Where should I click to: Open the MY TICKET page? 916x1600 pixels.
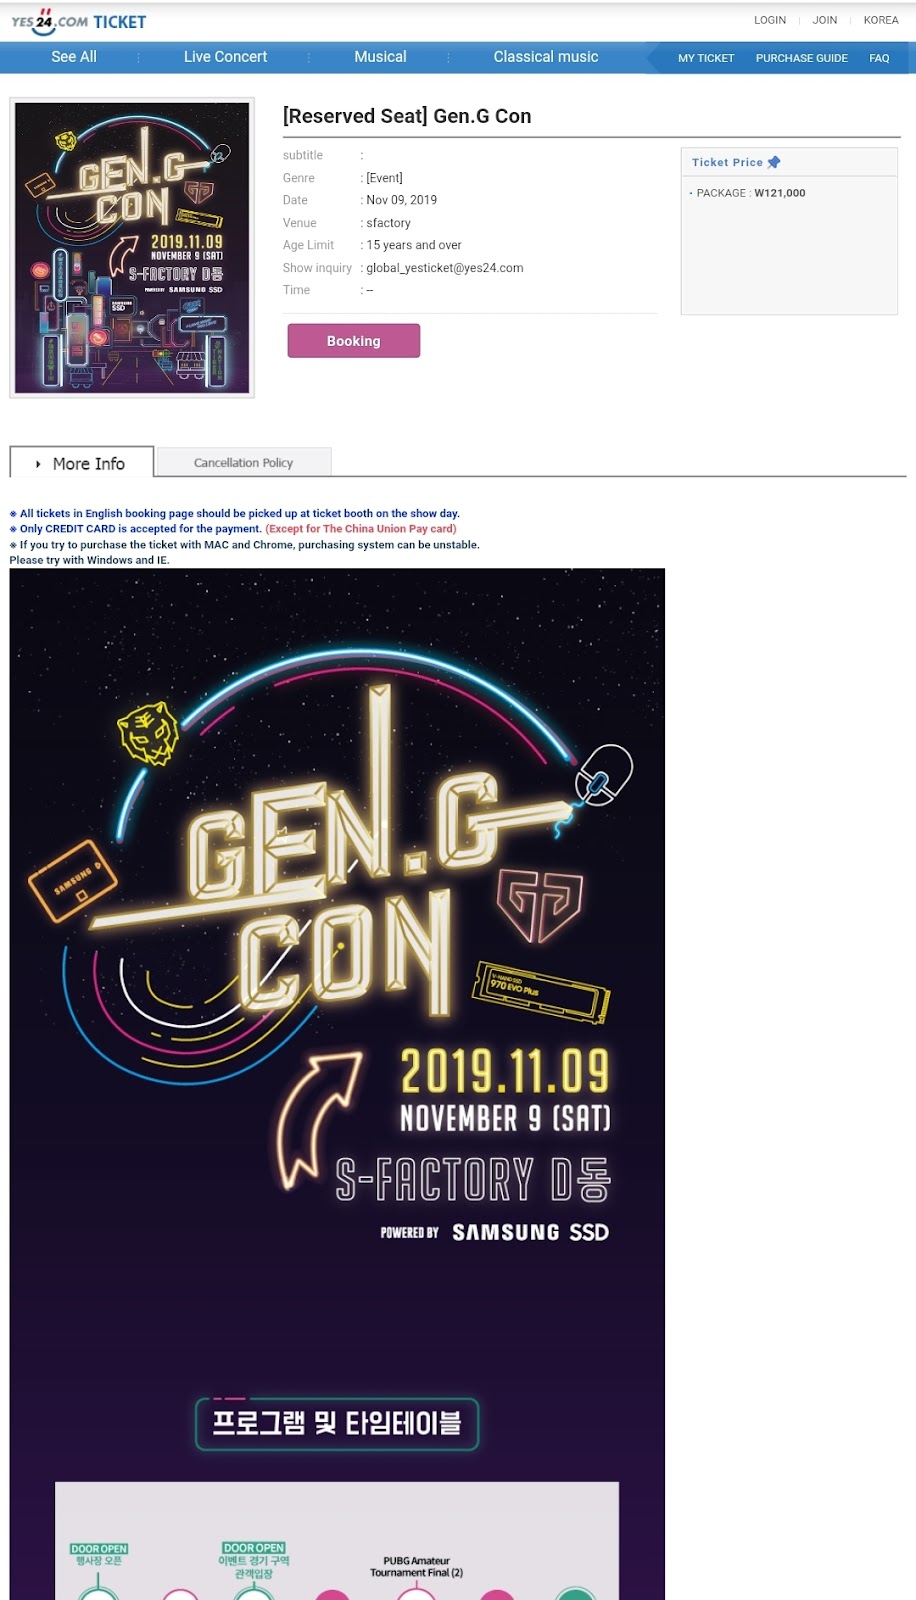pyautogui.click(x=706, y=58)
